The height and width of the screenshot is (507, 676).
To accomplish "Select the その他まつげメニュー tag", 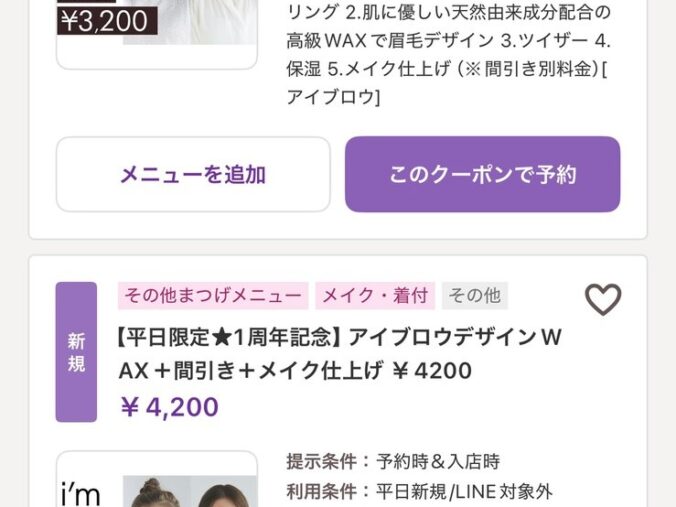I will [x=213, y=296].
